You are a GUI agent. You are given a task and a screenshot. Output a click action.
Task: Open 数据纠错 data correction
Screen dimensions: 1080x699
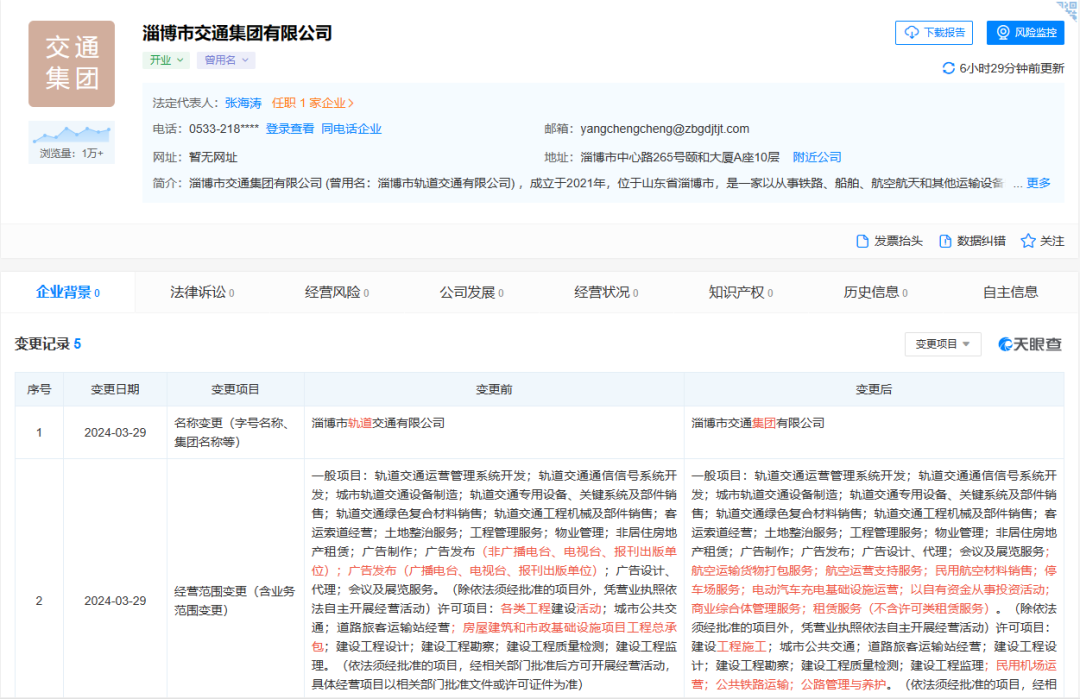click(975, 240)
